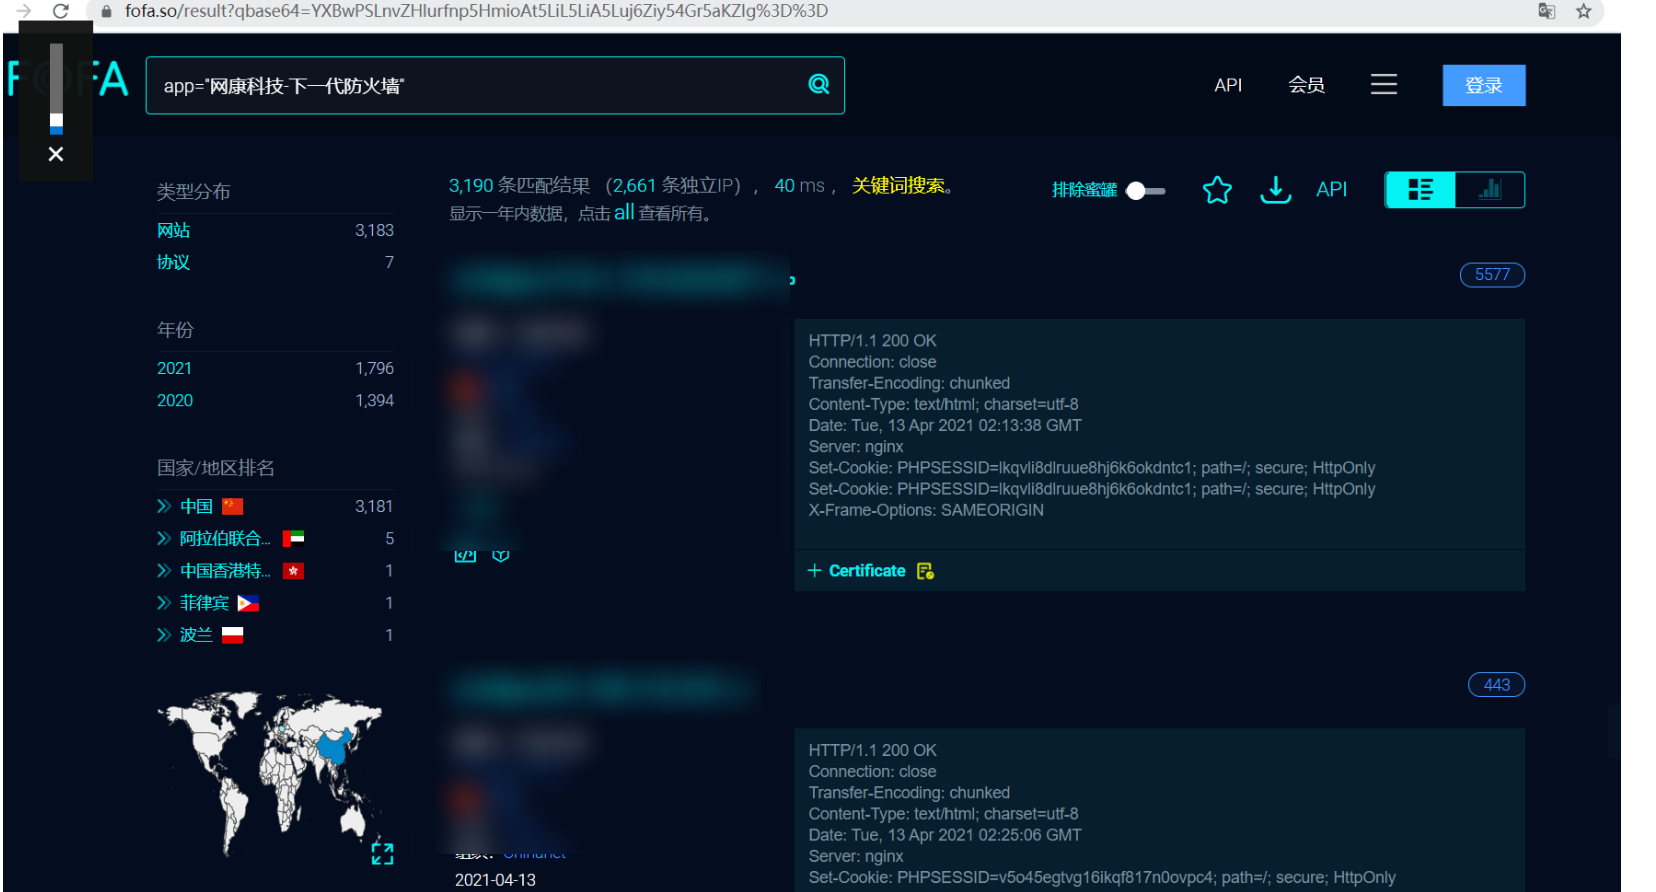Open the hamburger menu icon

click(x=1384, y=85)
